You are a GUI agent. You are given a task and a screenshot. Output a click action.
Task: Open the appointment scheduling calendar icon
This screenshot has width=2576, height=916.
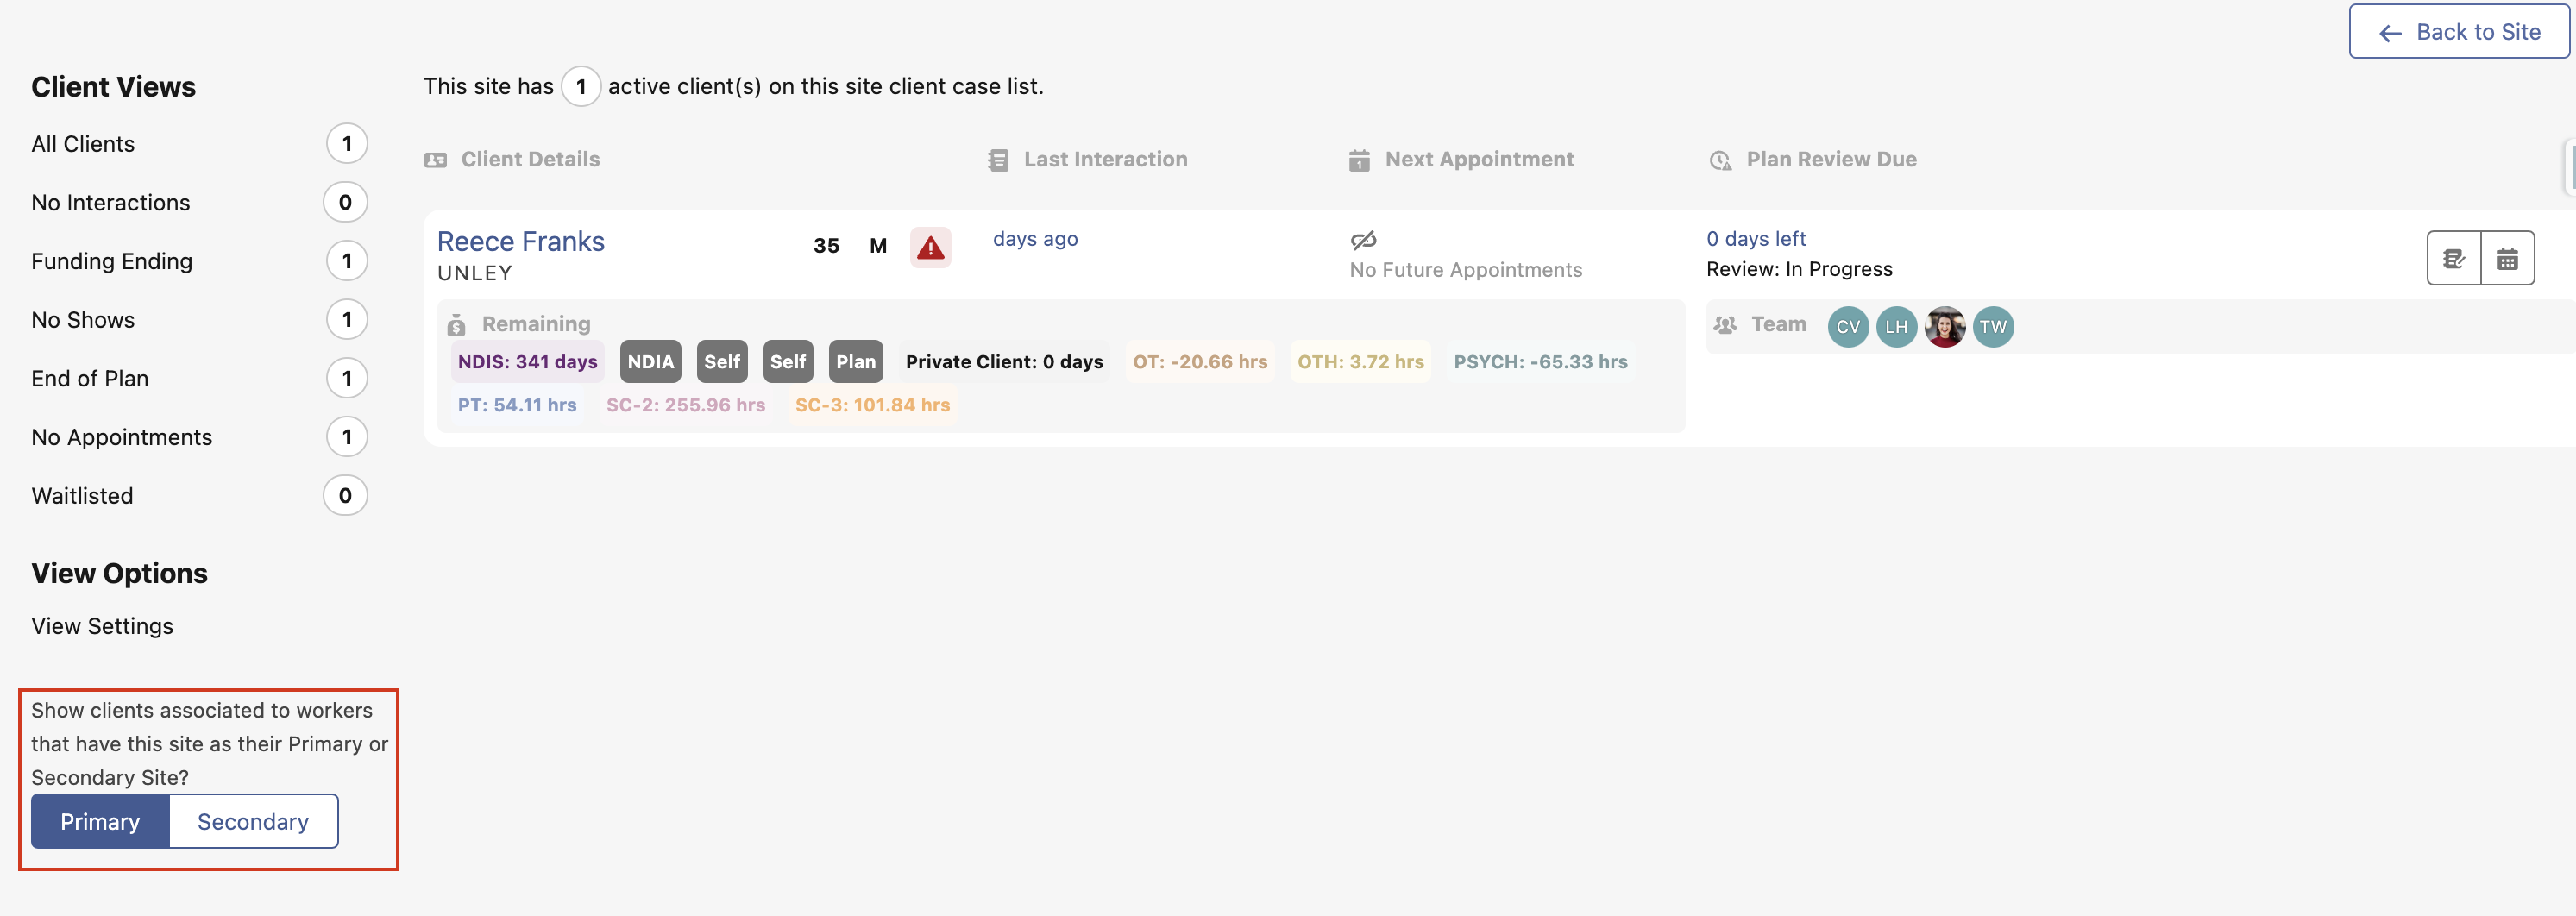pyautogui.click(x=2508, y=257)
